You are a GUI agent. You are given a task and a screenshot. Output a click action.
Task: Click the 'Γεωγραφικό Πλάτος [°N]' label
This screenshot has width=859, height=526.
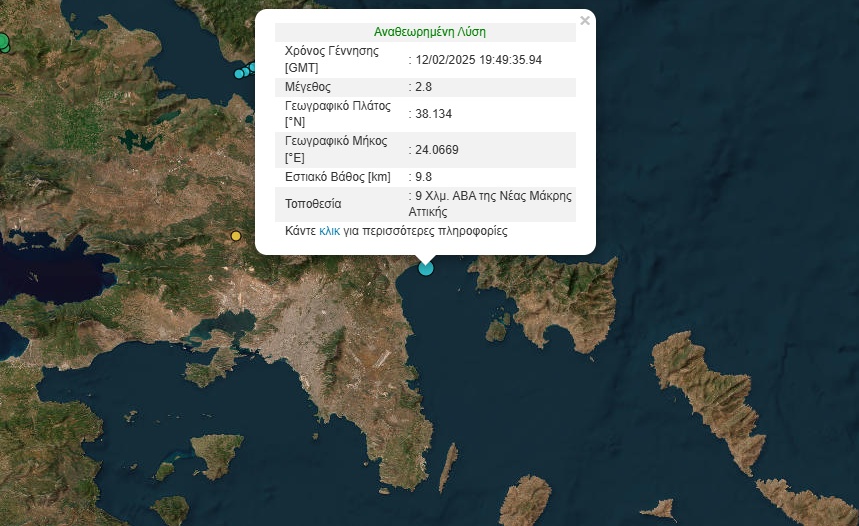[335, 113]
